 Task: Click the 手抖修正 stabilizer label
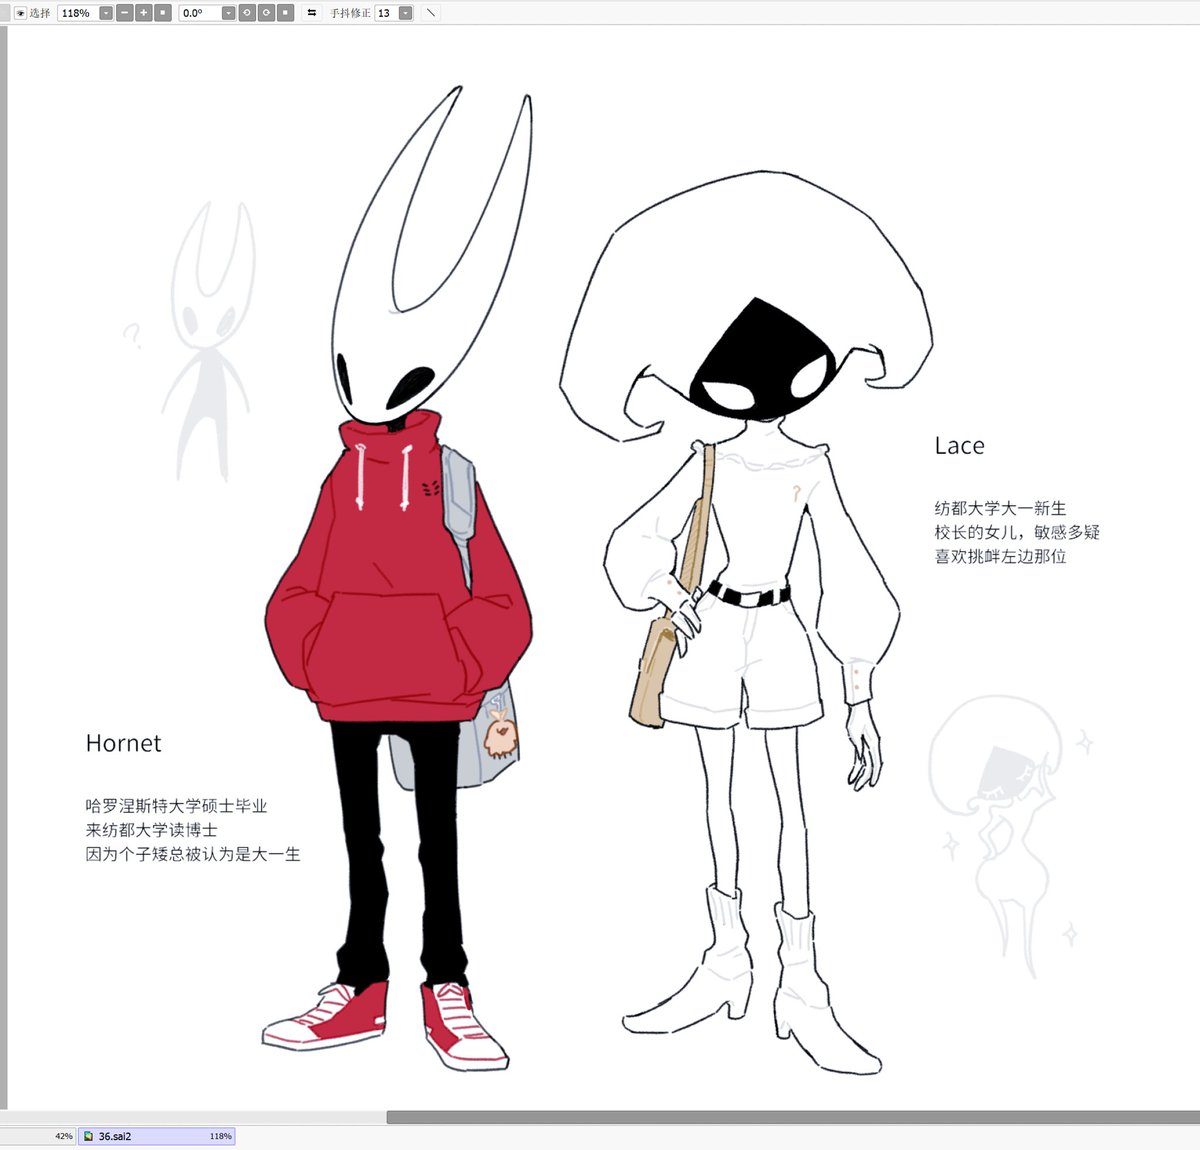coord(350,13)
